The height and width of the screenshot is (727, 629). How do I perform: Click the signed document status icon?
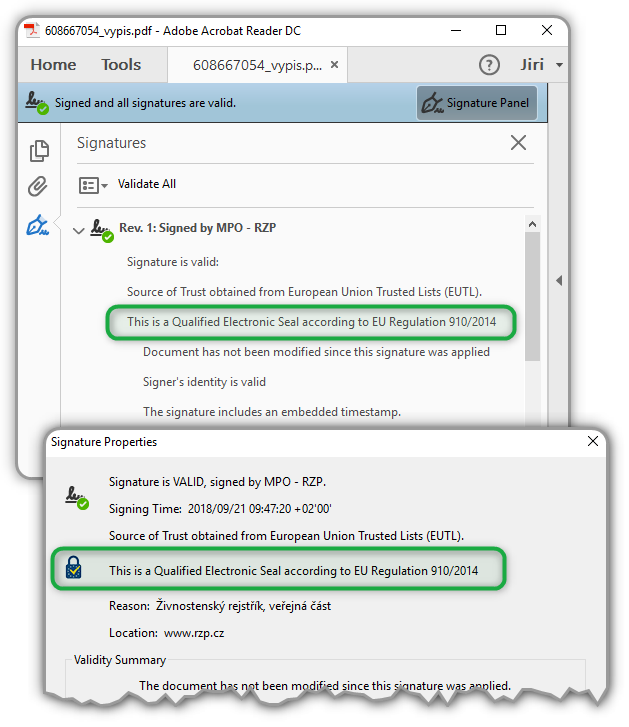pyautogui.click(x=37, y=103)
